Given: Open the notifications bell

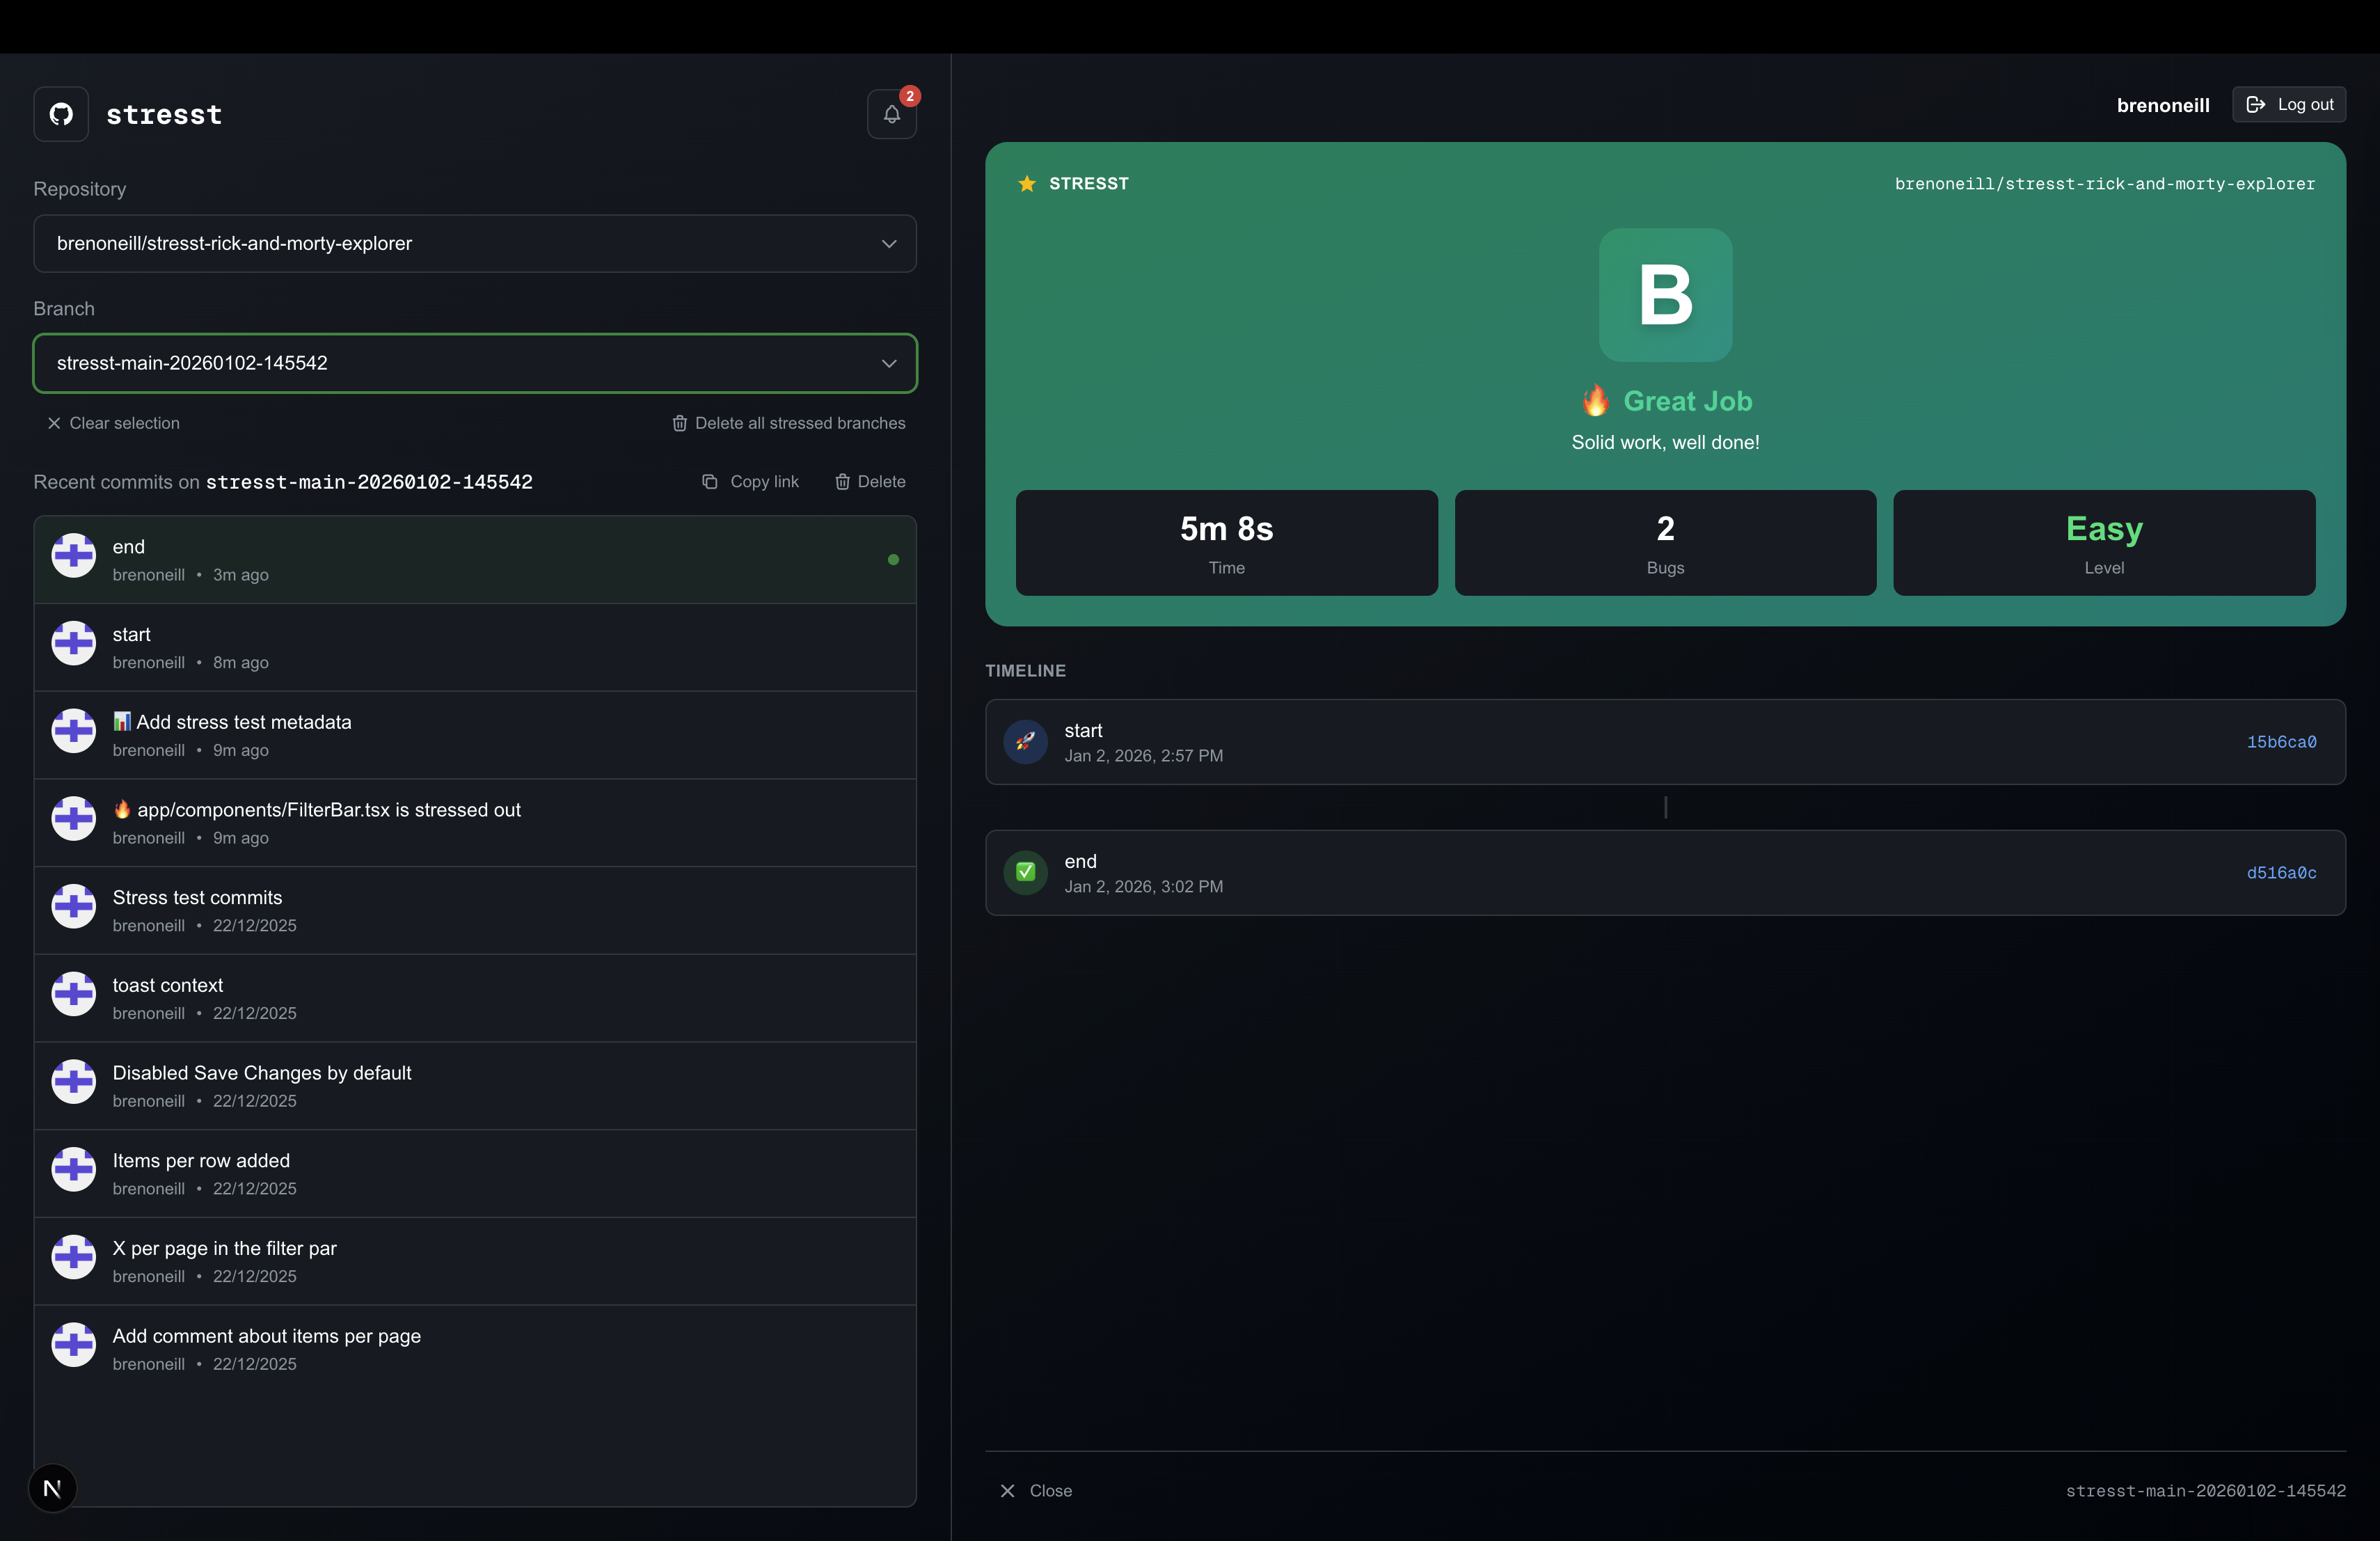Looking at the screenshot, I should (891, 114).
